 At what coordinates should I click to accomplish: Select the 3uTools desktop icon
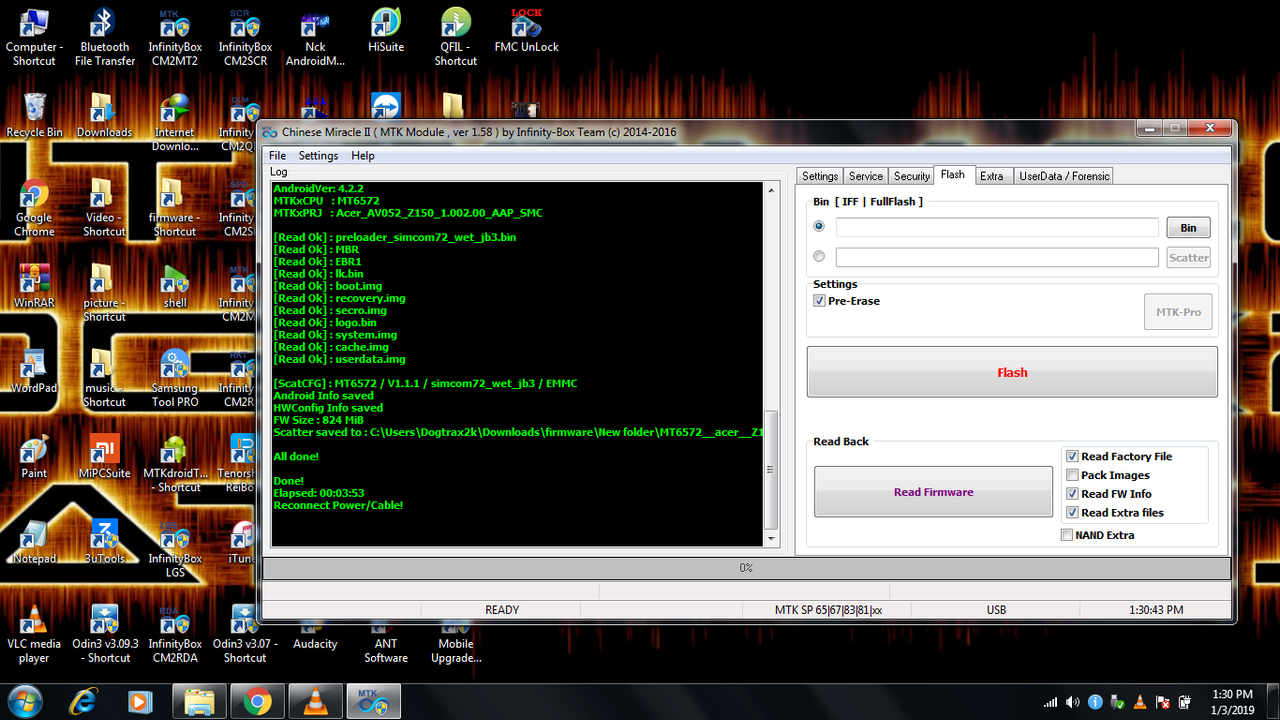(104, 542)
